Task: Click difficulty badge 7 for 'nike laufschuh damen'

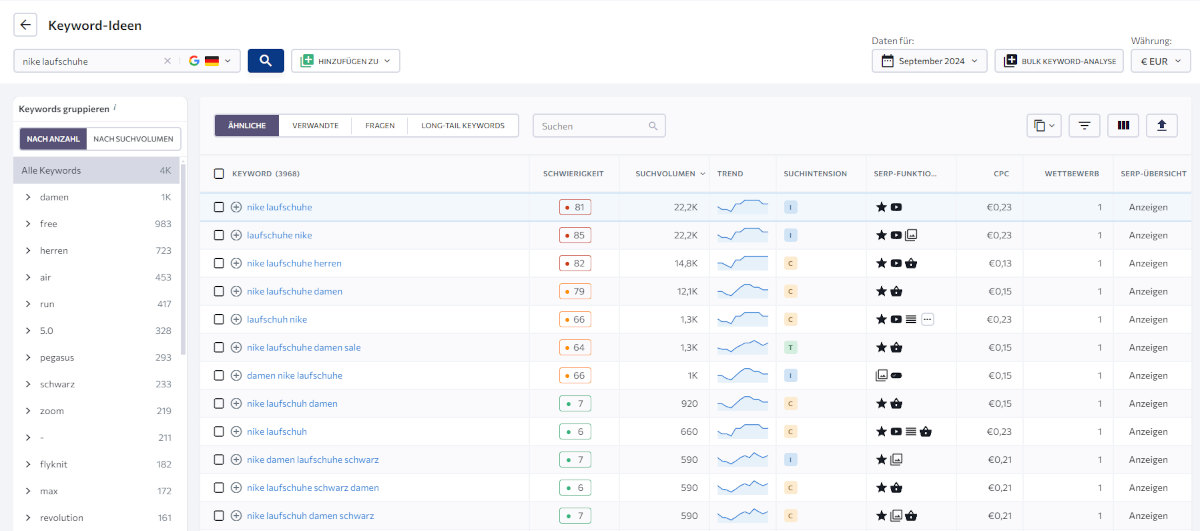Action: [575, 403]
